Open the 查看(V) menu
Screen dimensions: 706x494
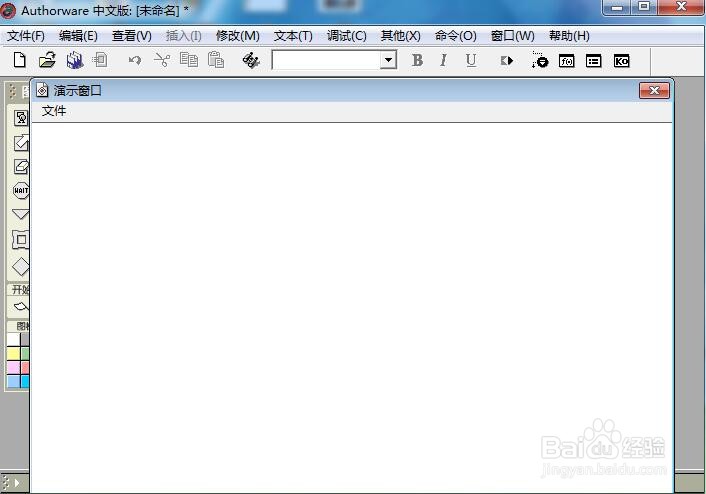(131, 36)
